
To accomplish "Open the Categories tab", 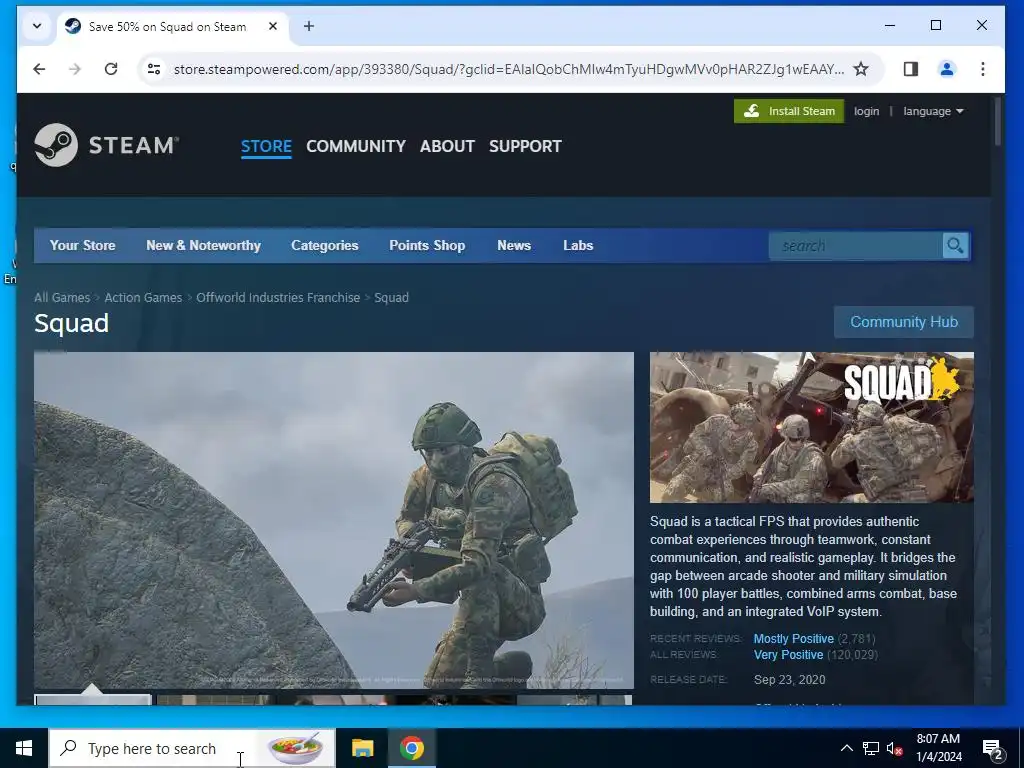I will 325,246.
